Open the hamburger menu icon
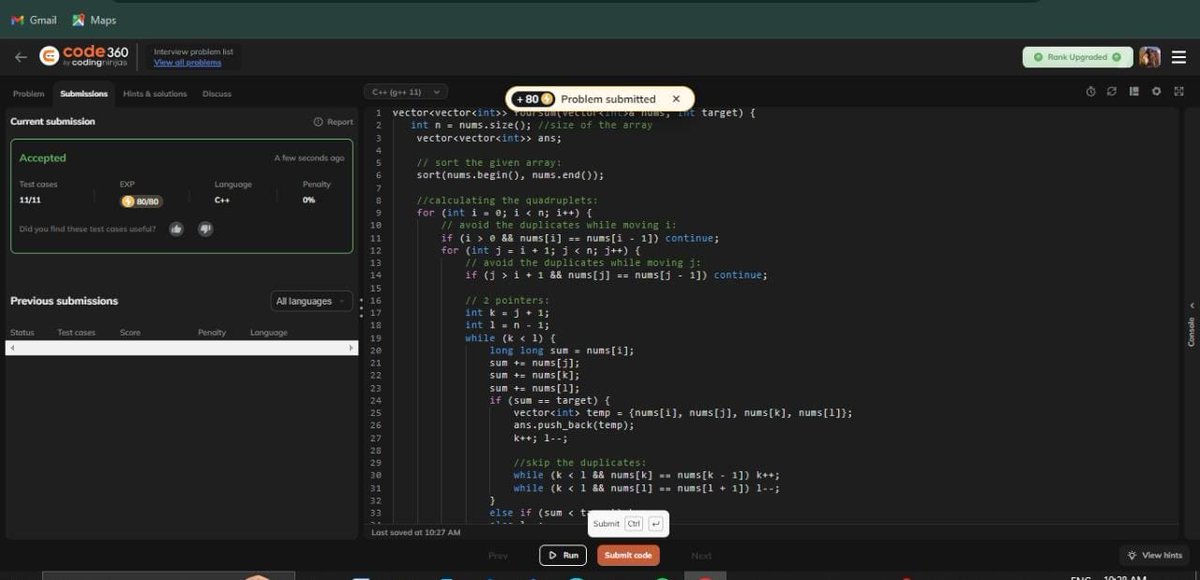The height and width of the screenshot is (580, 1200). click(1178, 57)
